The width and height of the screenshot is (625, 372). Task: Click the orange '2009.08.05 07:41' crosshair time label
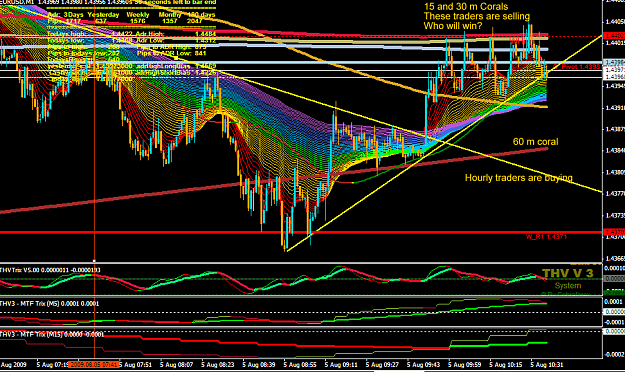93,364
